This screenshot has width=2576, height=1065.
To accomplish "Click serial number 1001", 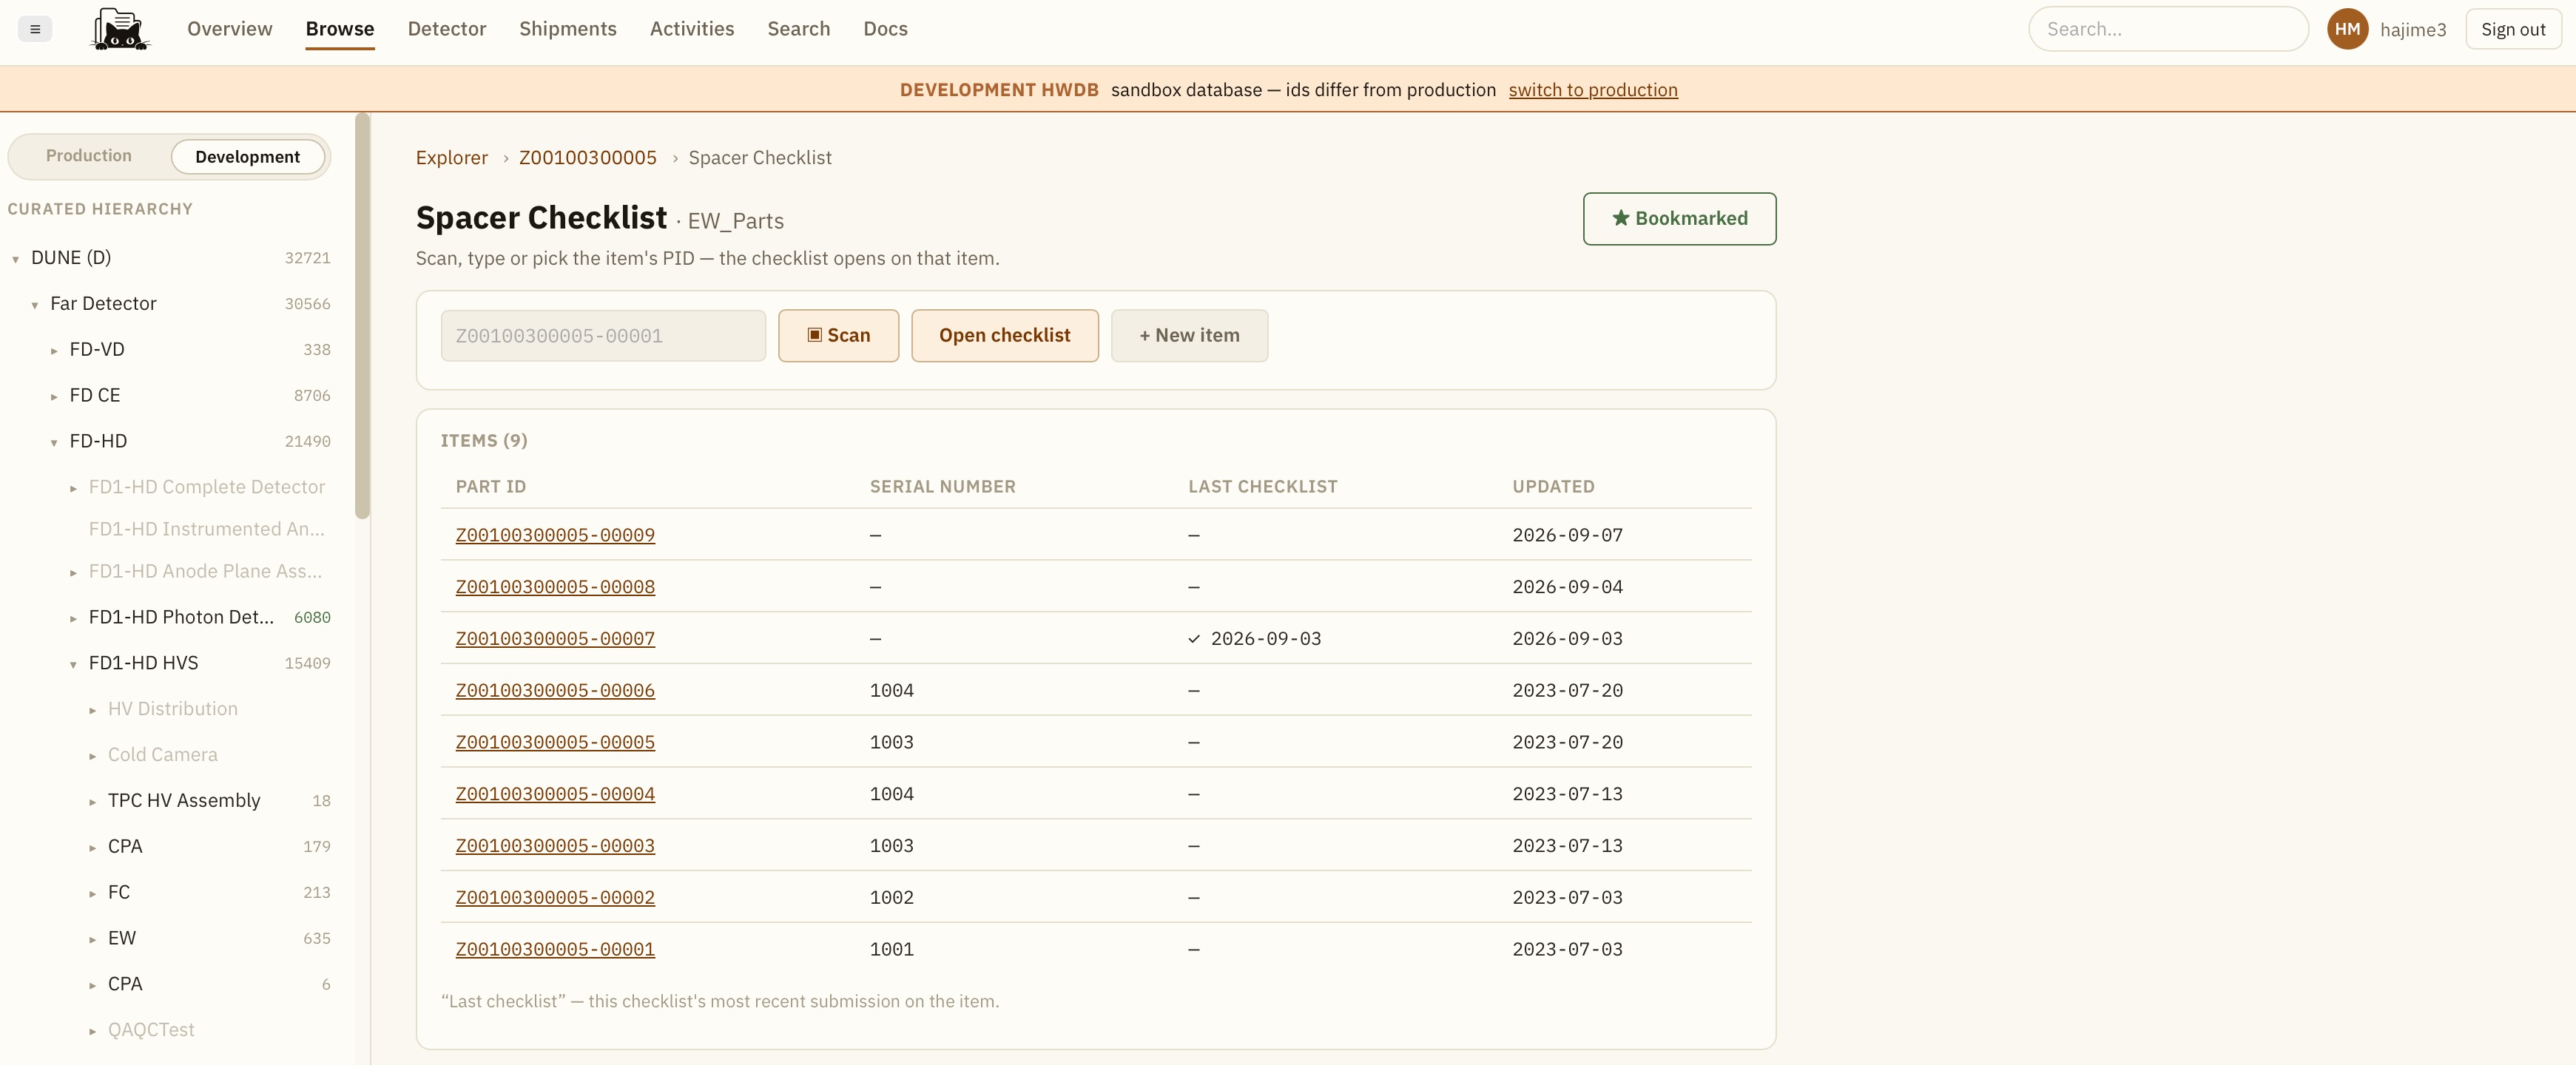I will (x=892, y=949).
